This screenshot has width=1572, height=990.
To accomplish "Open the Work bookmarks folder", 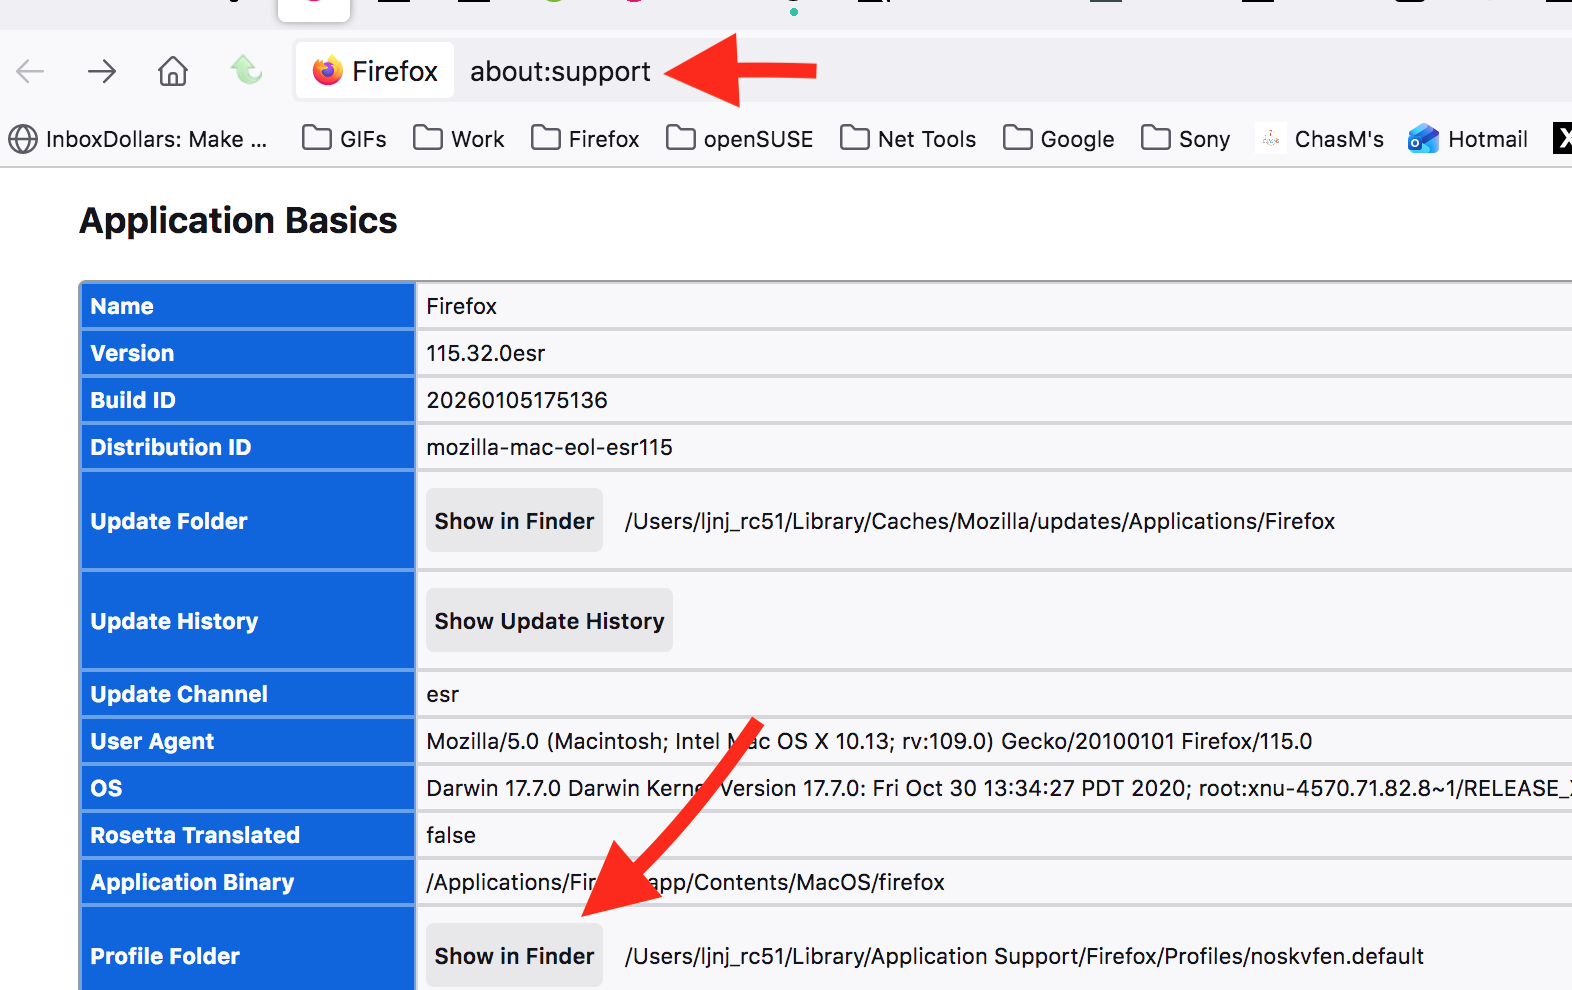I will click(459, 139).
